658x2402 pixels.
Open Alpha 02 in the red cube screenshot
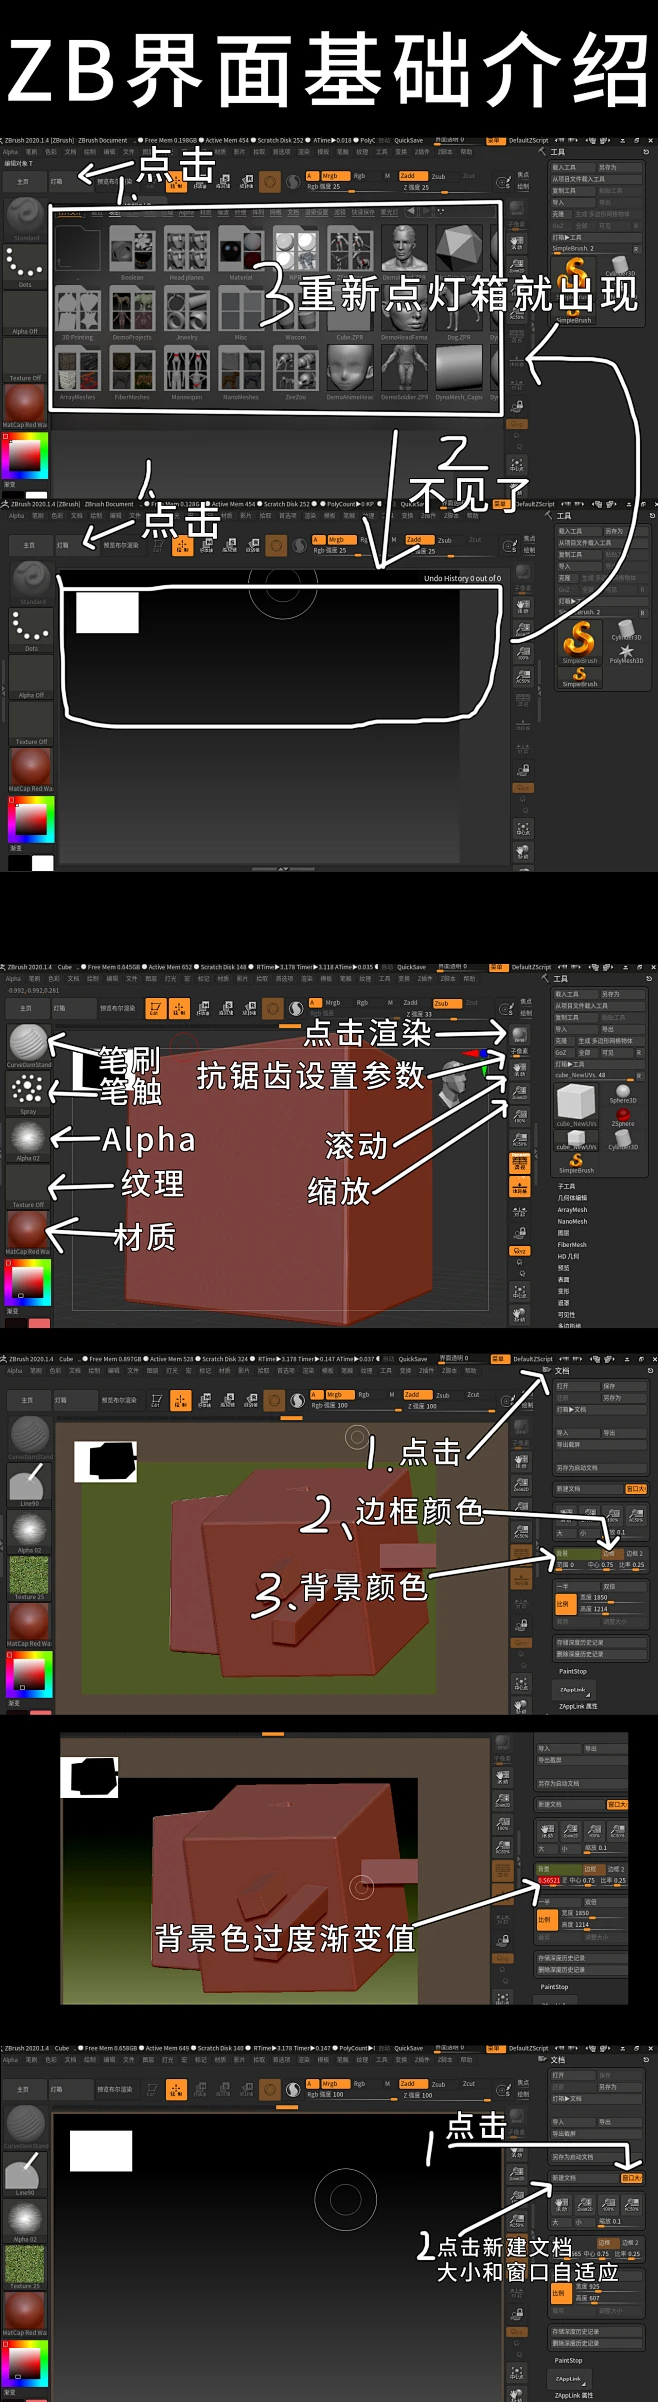coord(28,1140)
